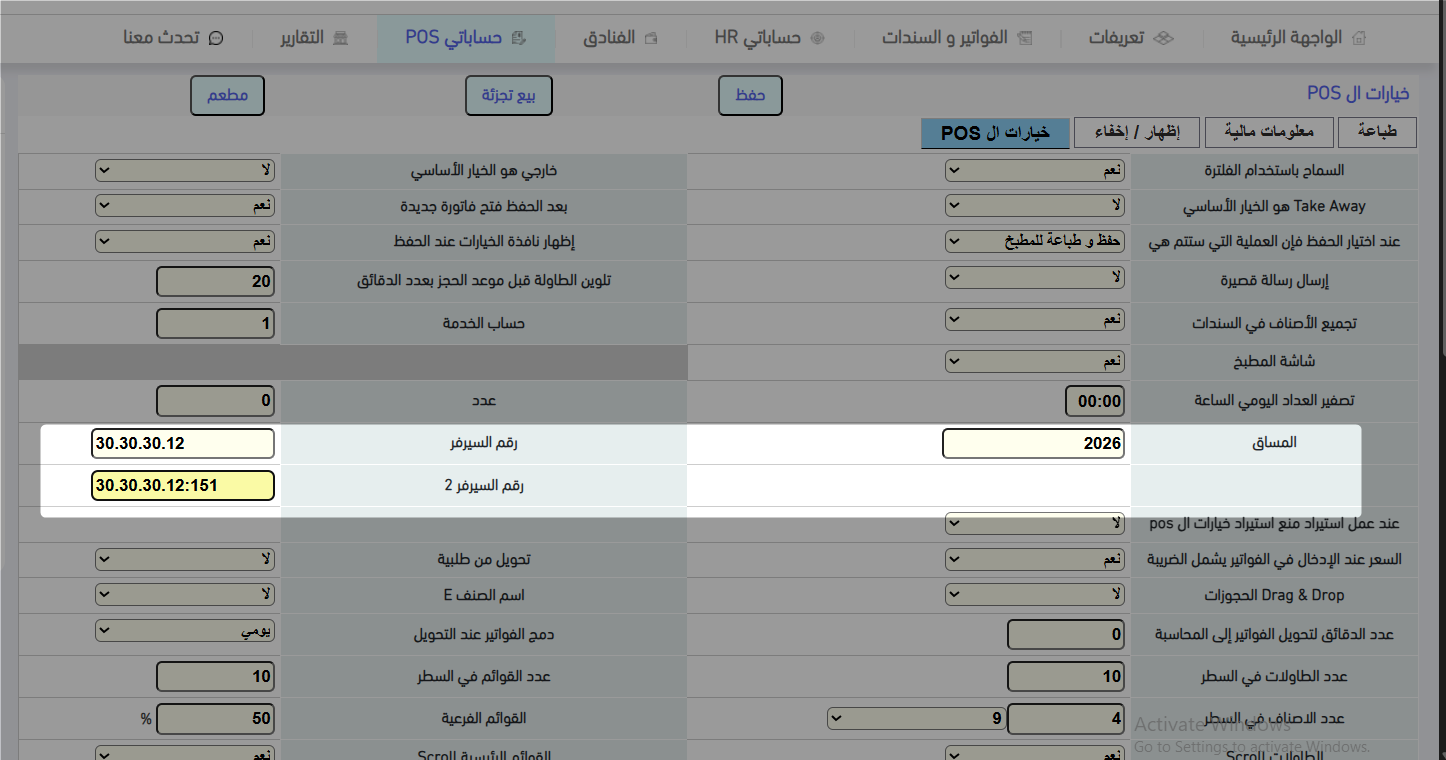Click the layers icon next to تعريفات
The height and width of the screenshot is (760, 1446).
(1163, 38)
